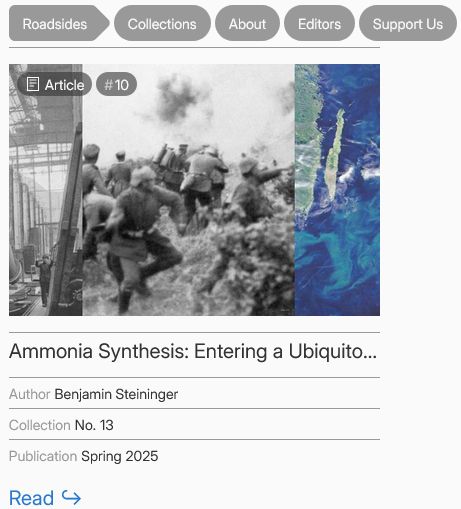The image size is (461, 509).
Task: Select the Article type badge
Action: [54, 84]
